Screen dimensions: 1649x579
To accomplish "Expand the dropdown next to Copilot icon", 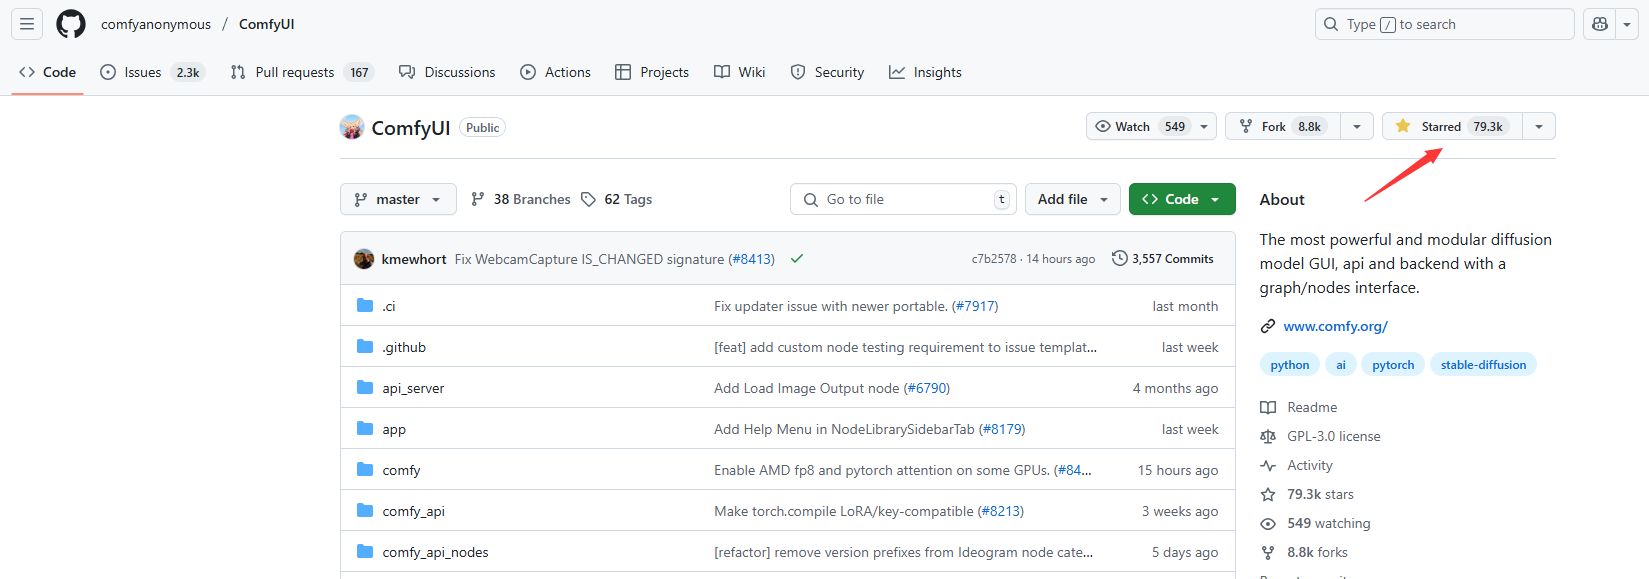I will (1627, 24).
